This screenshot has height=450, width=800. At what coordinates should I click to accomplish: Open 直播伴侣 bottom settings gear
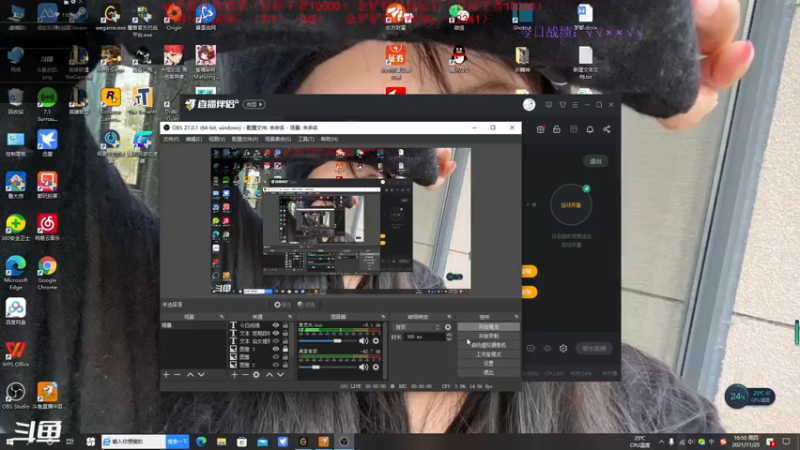(x=563, y=348)
